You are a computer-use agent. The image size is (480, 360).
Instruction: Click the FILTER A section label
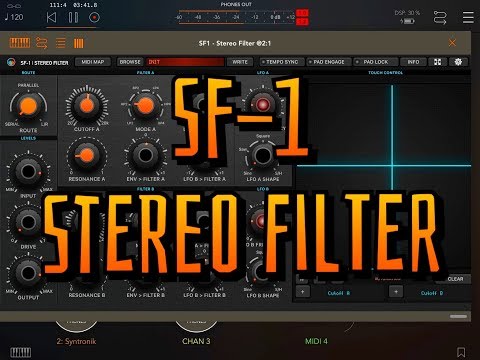pos(145,72)
